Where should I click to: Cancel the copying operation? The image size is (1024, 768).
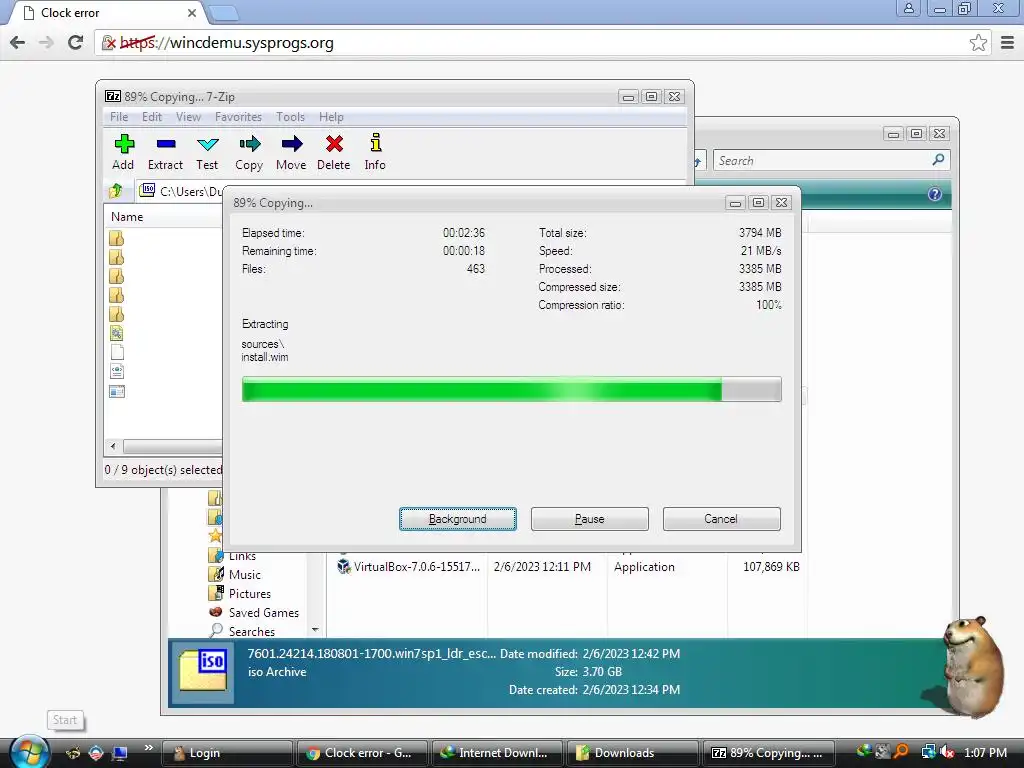pyautogui.click(x=722, y=519)
